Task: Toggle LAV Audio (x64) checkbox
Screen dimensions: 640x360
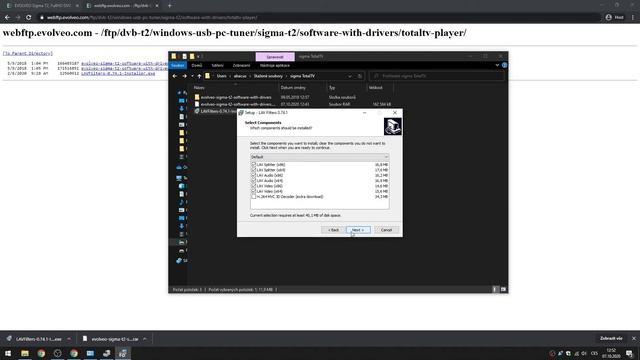Action: click(x=253, y=180)
